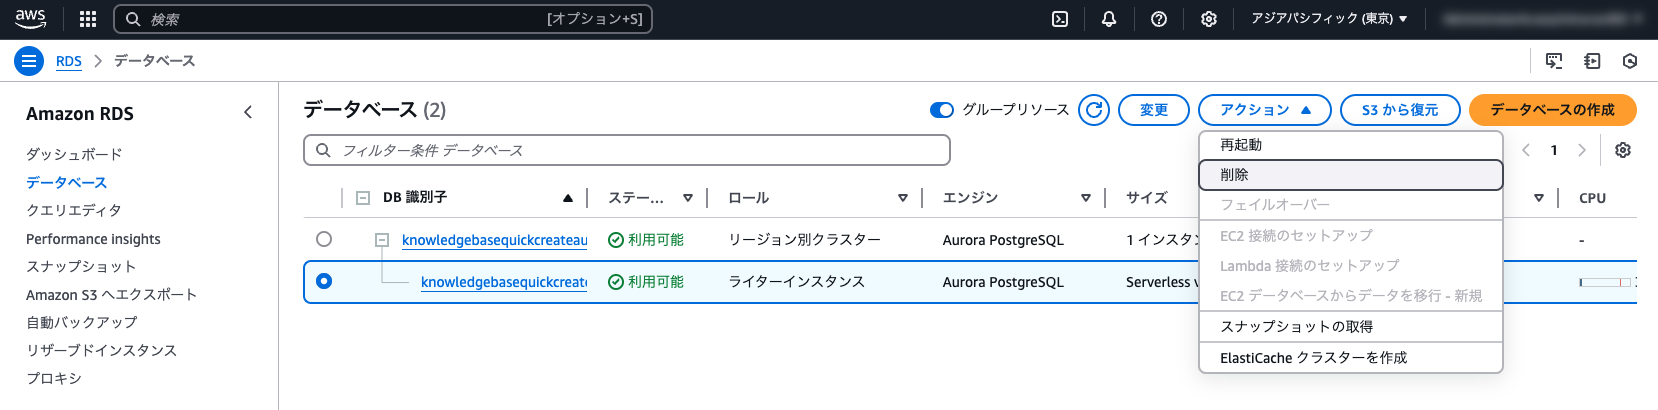
Task: Open the services grid menu
Action: [88, 19]
